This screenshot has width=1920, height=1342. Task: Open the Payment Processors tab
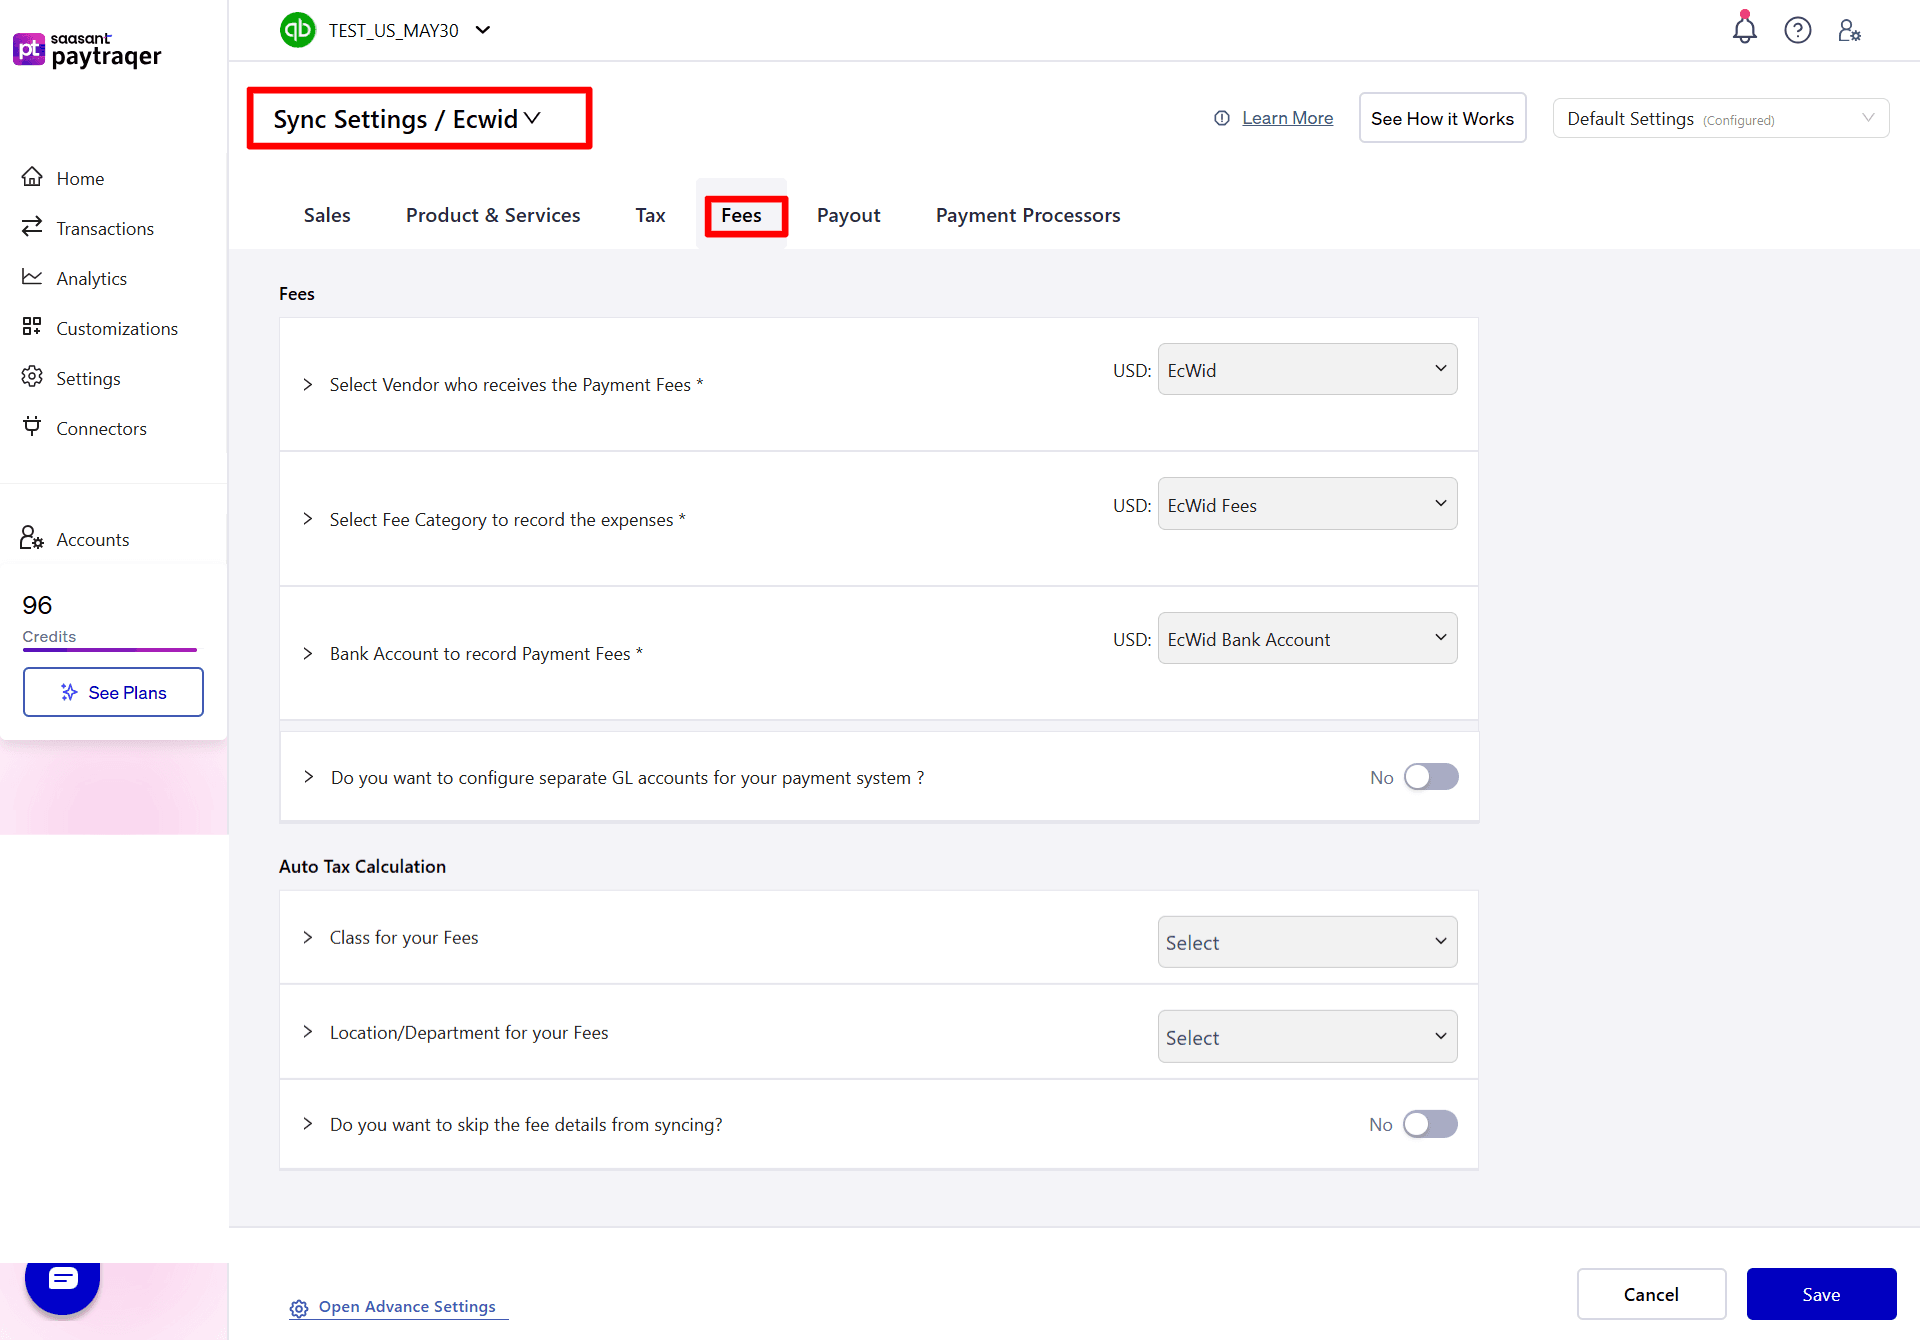pyautogui.click(x=1027, y=215)
